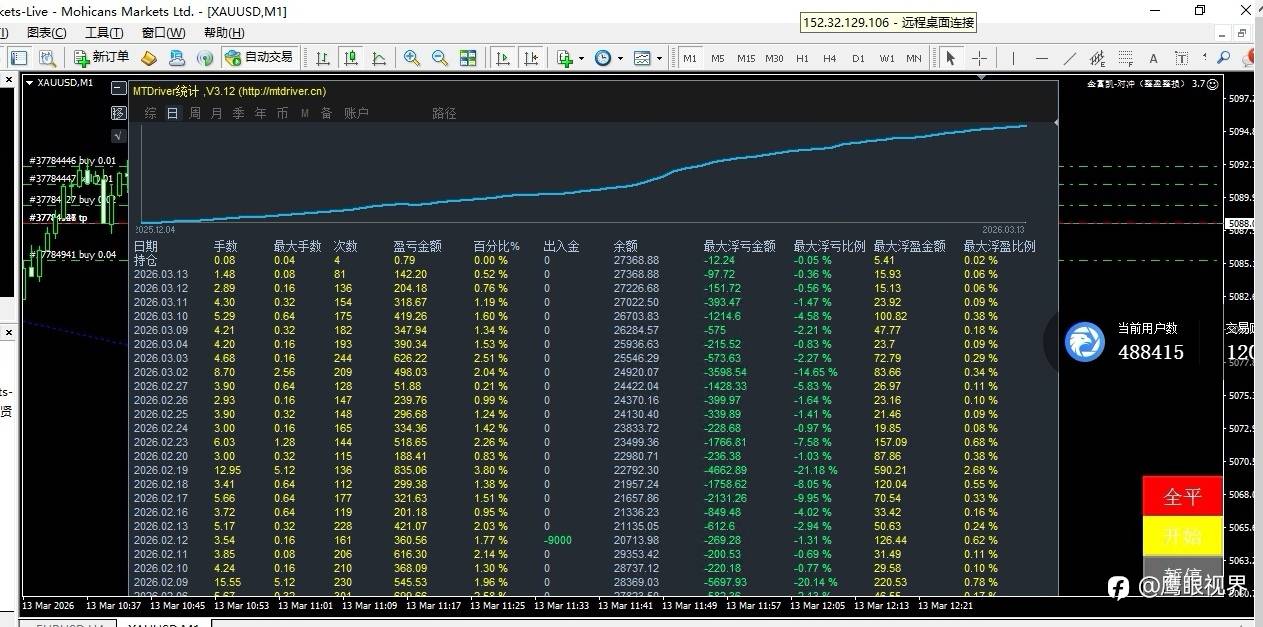
Task: Select the trendline drawing tool
Action: tap(1070, 58)
